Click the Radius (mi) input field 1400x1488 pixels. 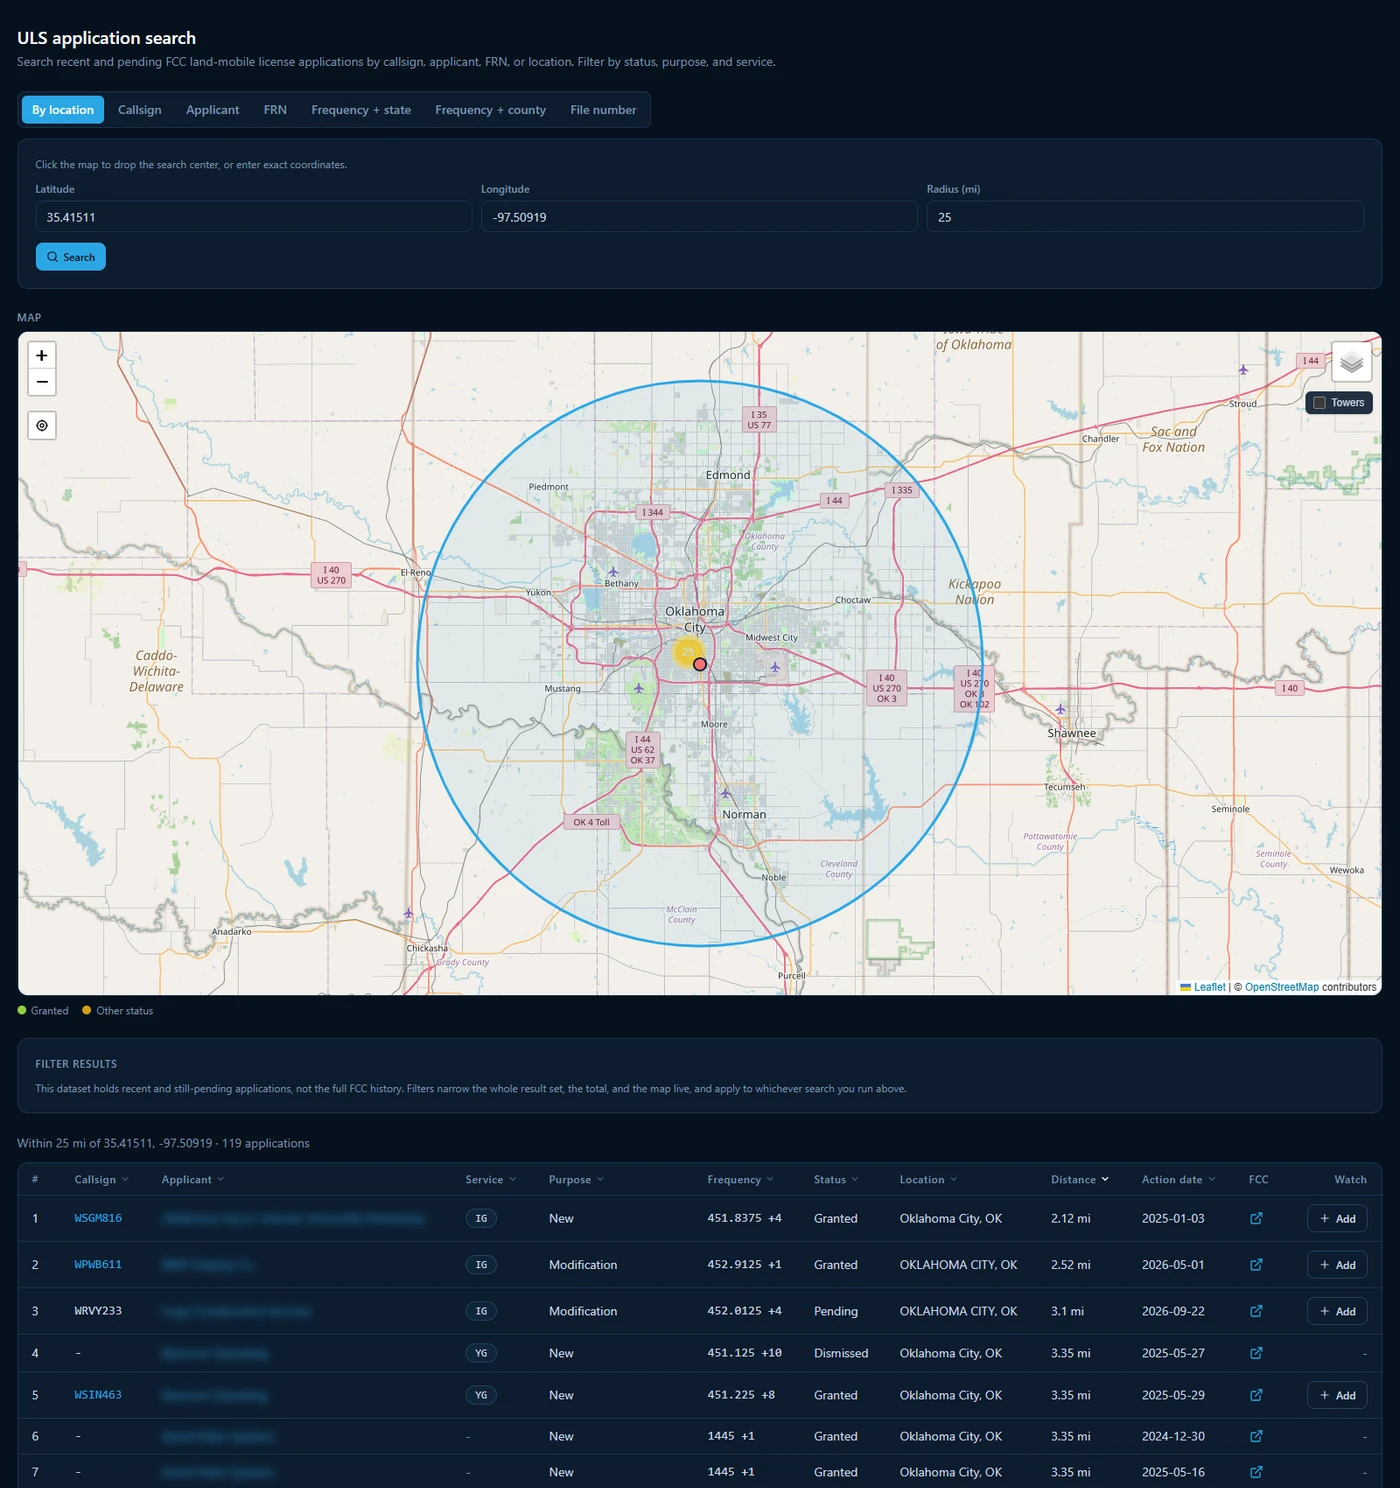click(x=1145, y=217)
